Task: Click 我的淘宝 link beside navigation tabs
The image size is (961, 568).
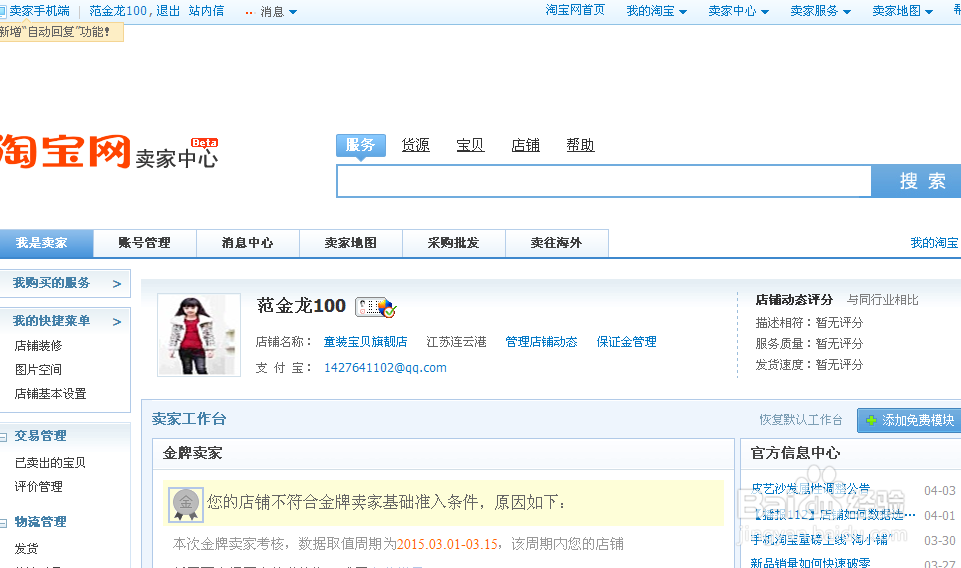Action: [934, 243]
